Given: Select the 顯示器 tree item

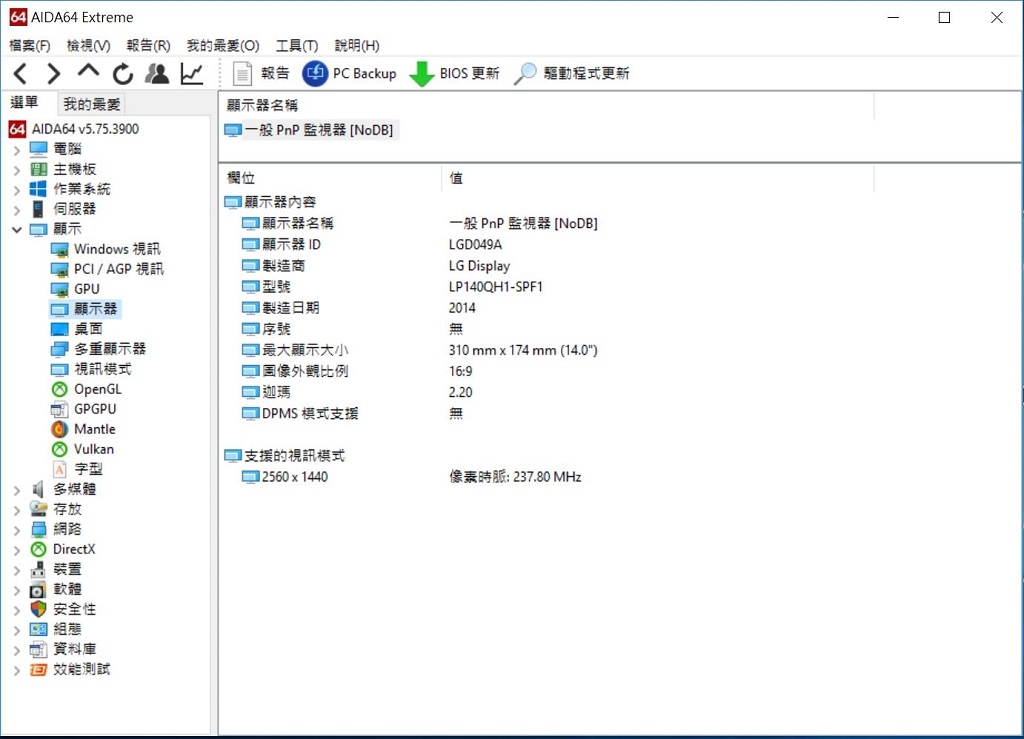Looking at the screenshot, I should (x=85, y=309).
